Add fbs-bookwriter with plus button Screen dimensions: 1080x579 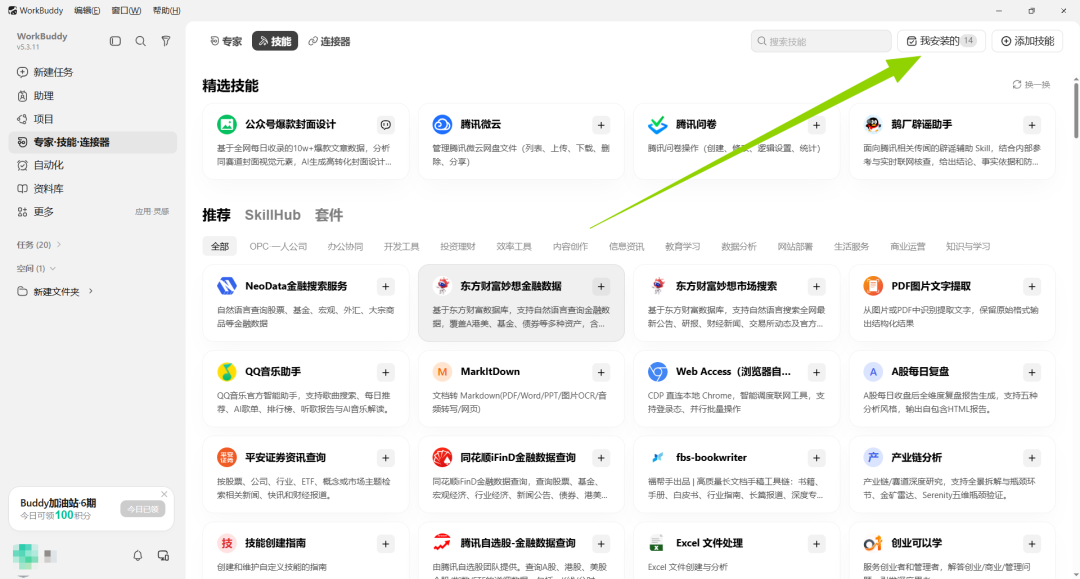point(816,458)
